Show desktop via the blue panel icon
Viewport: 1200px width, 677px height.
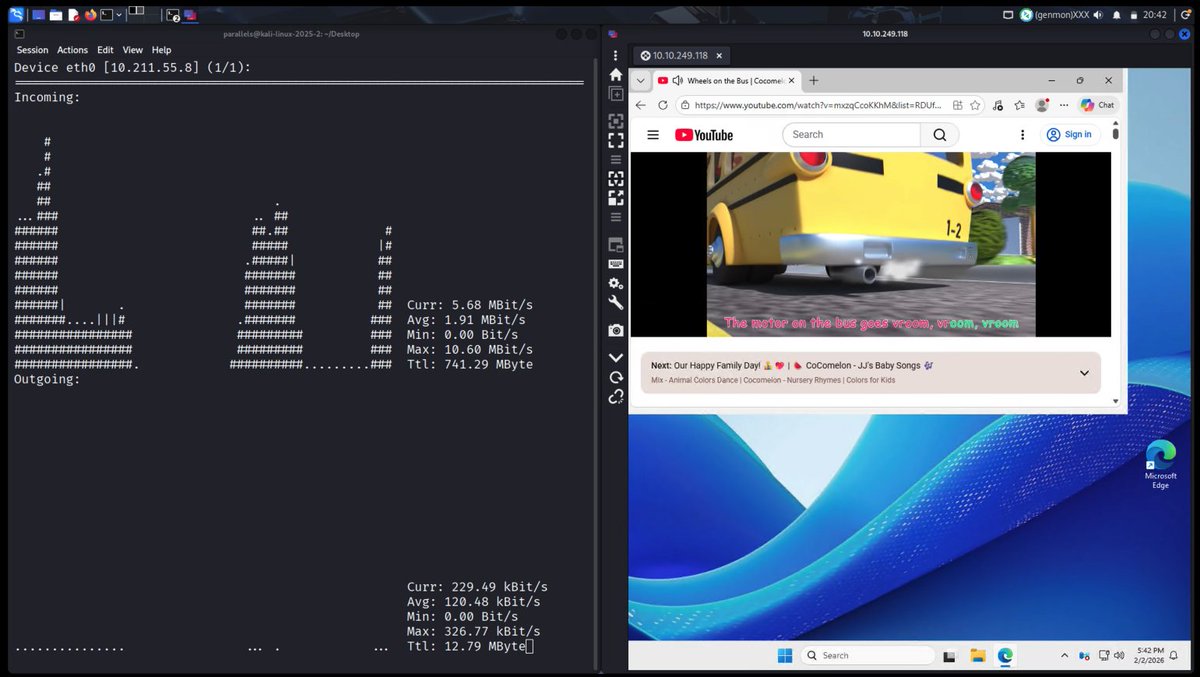pyautogui.click(x=38, y=15)
